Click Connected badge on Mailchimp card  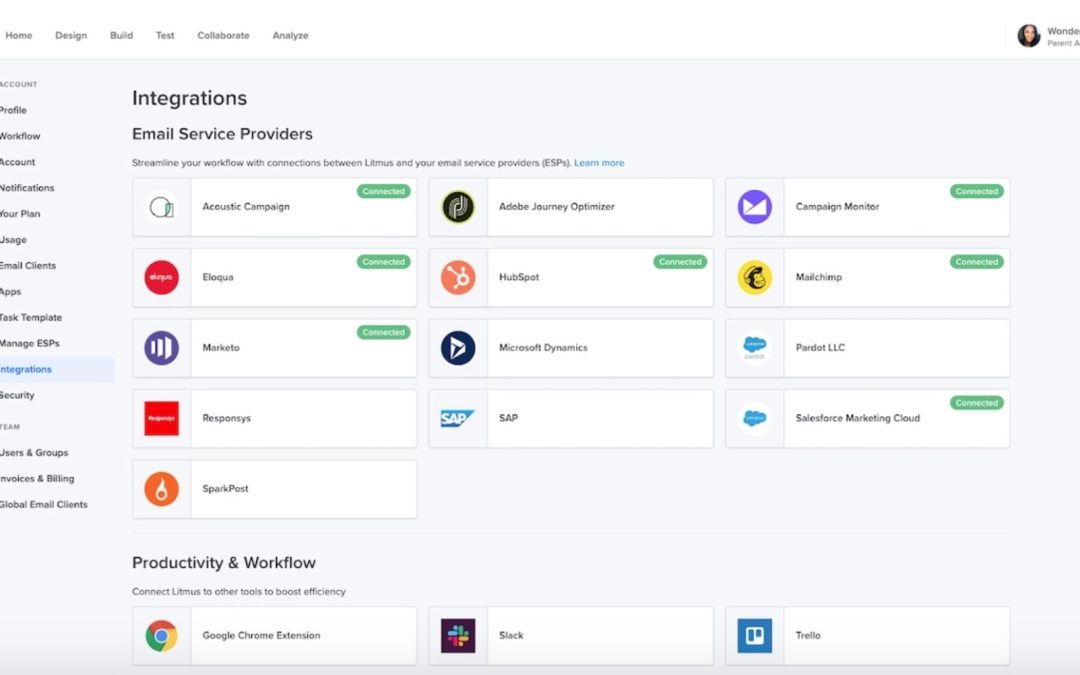tap(977, 262)
